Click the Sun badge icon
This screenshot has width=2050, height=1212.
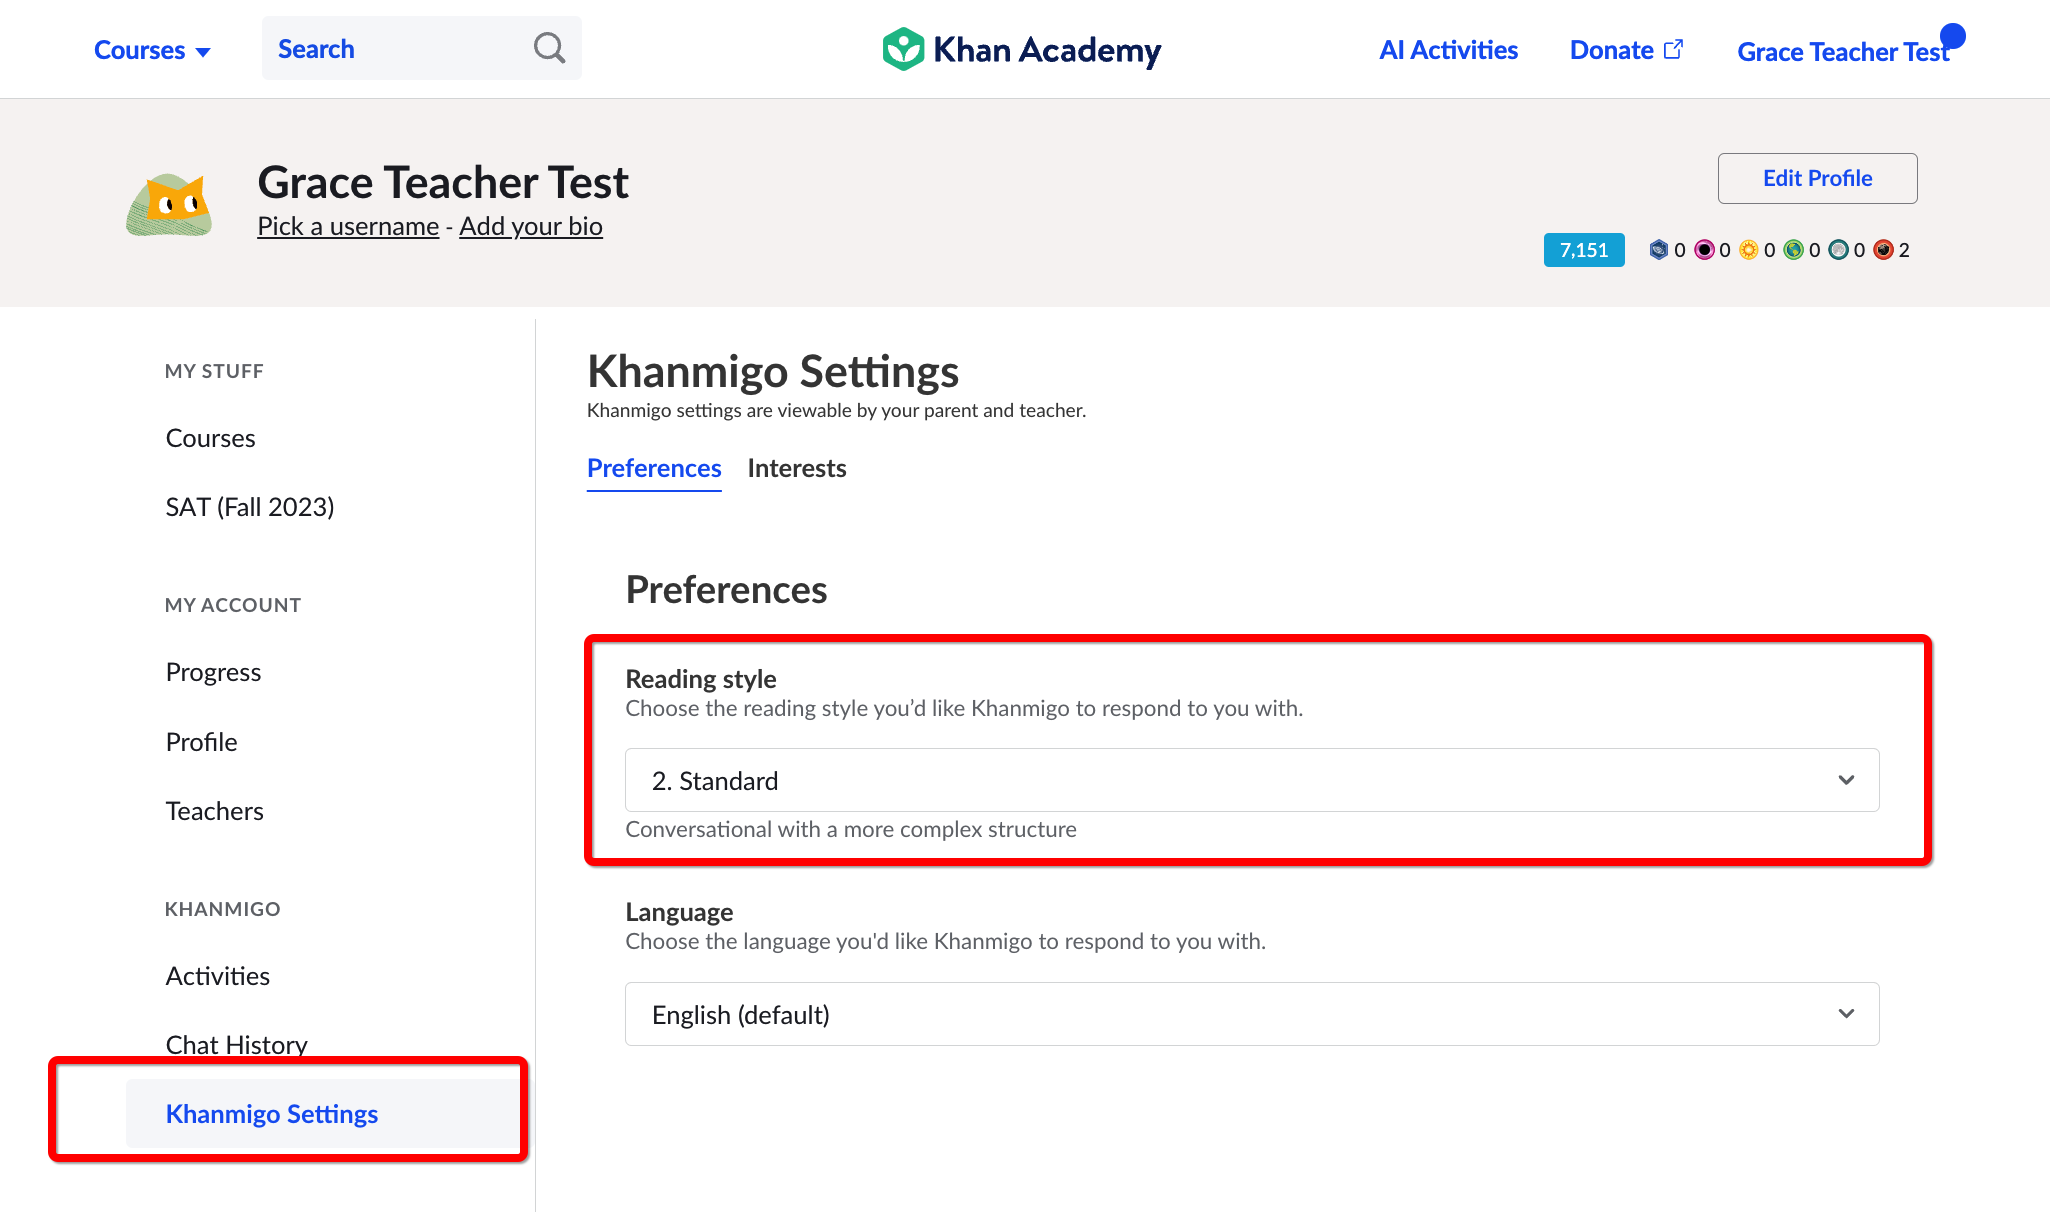1748,250
